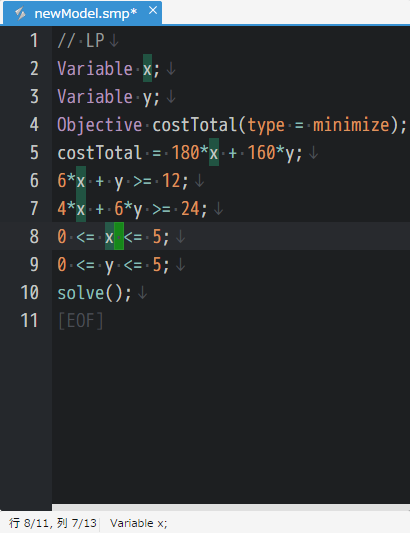The height and width of the screenshot is (533, 410).
Task: Click 'y' on the Variable y line
Action: (147, 99)
